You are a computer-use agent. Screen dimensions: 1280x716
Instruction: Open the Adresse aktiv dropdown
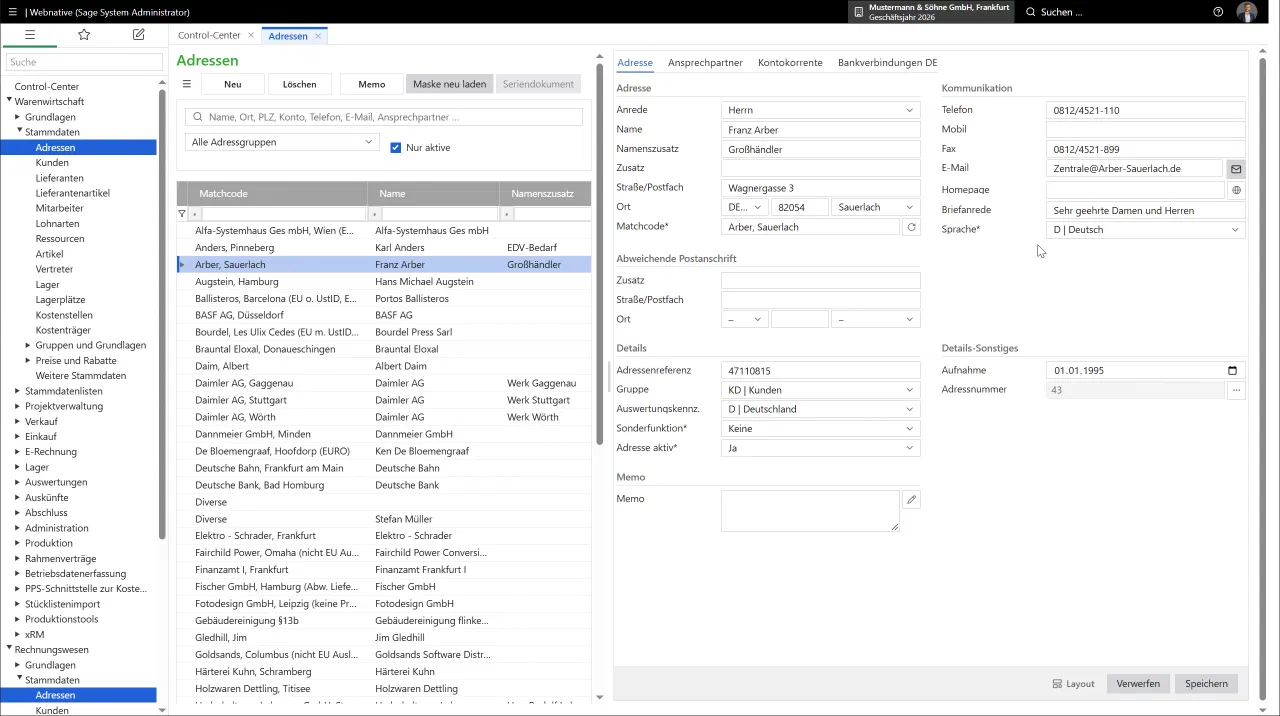click(820, 448)
